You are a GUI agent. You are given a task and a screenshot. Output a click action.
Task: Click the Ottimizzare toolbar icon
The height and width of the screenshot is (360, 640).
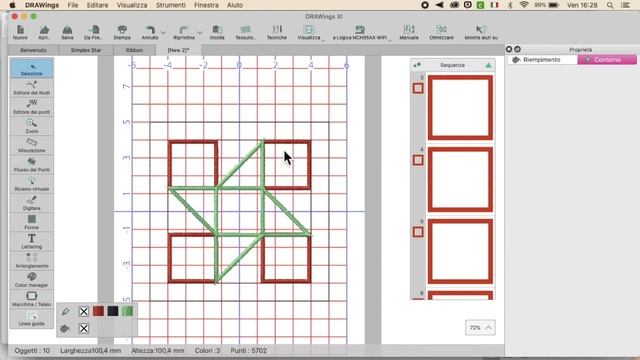pos(441,32)
